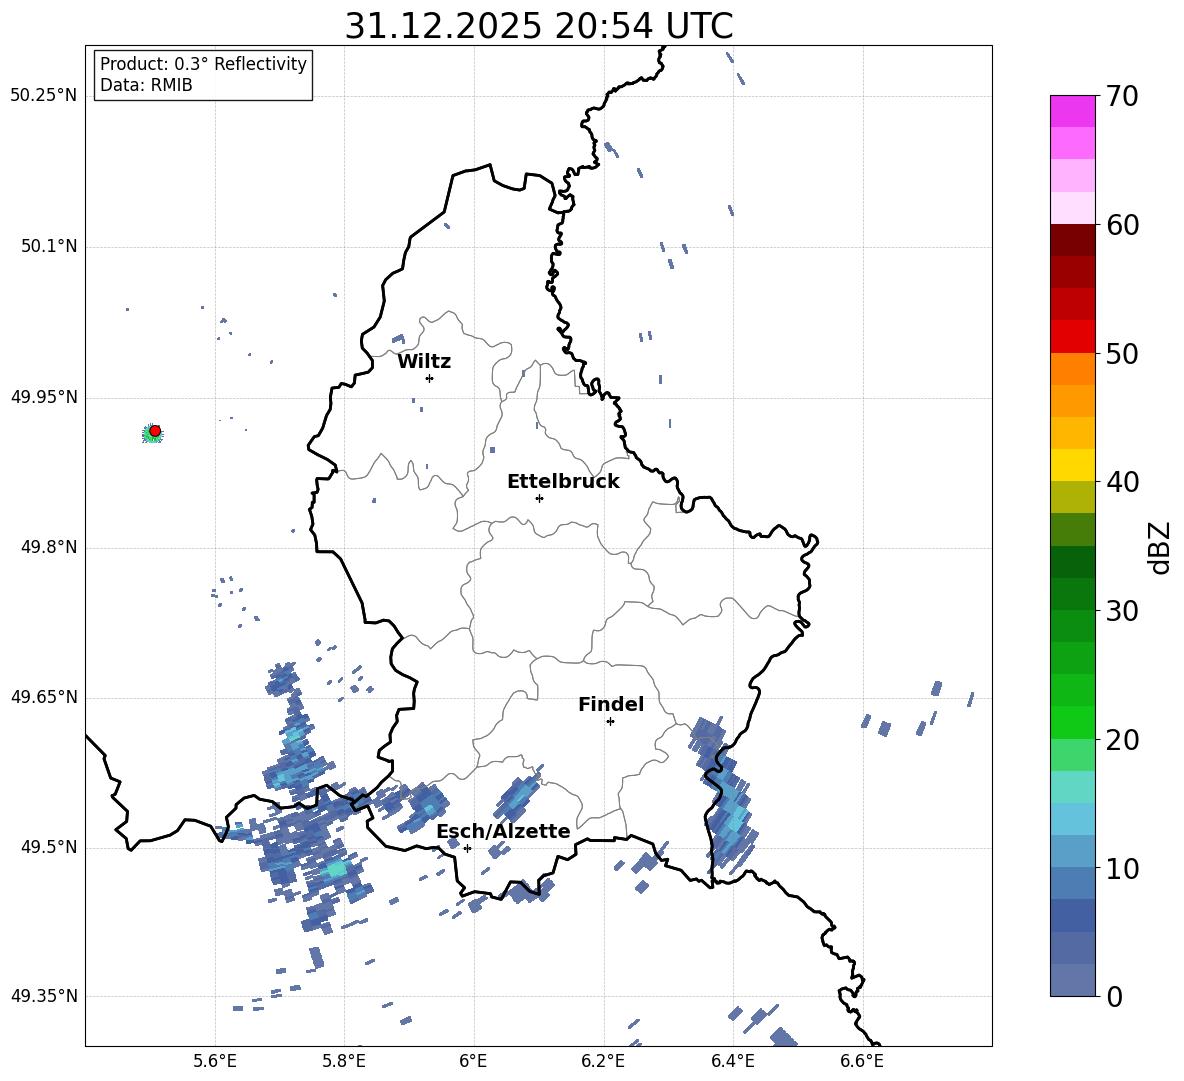
Task: Click the 49.8°N latitude label
Action: 48,547
